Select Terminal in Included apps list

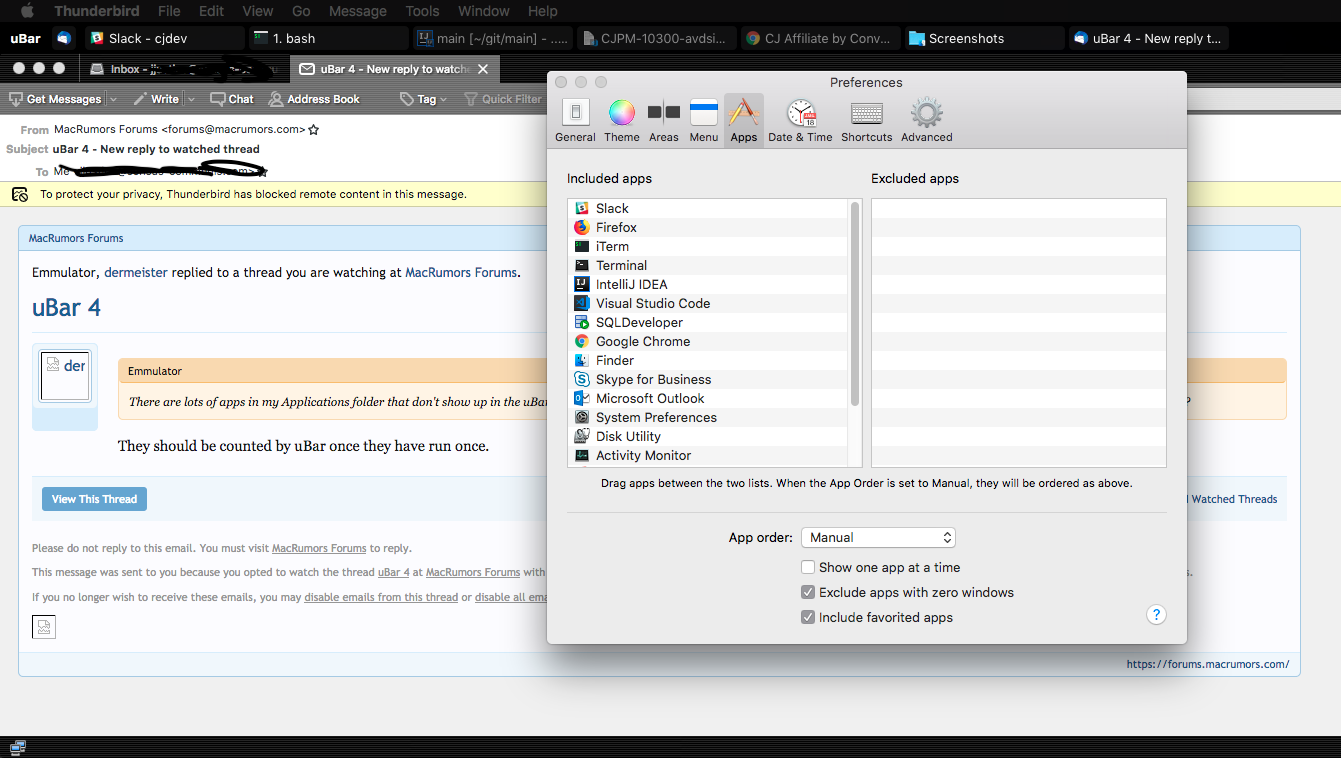tap(708, 265)
